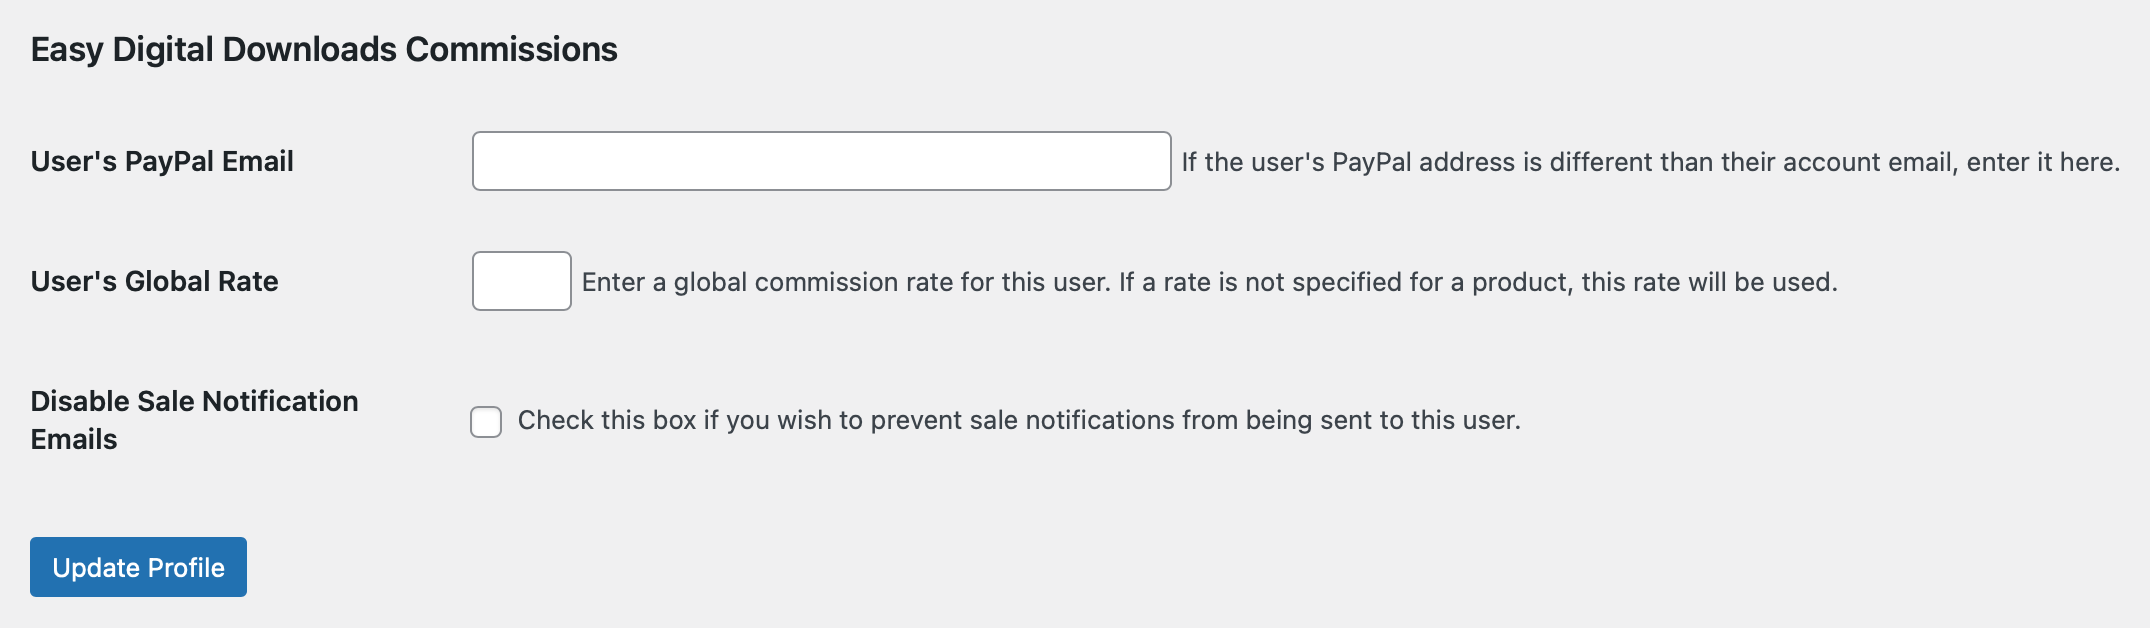Tick the box to prevent sale notifications

(486, 422)
